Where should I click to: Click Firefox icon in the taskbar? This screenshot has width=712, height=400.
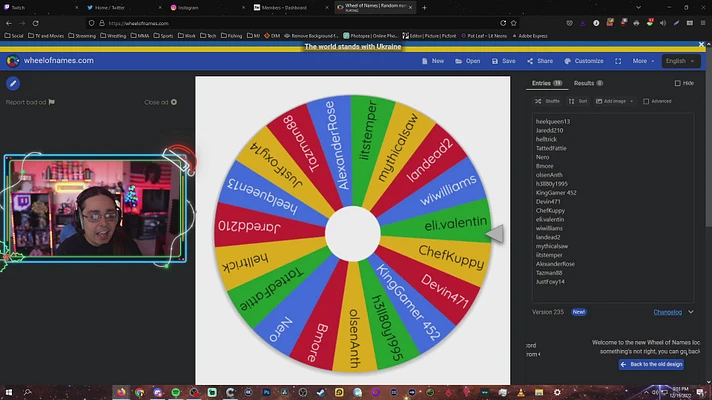[121, 392]
